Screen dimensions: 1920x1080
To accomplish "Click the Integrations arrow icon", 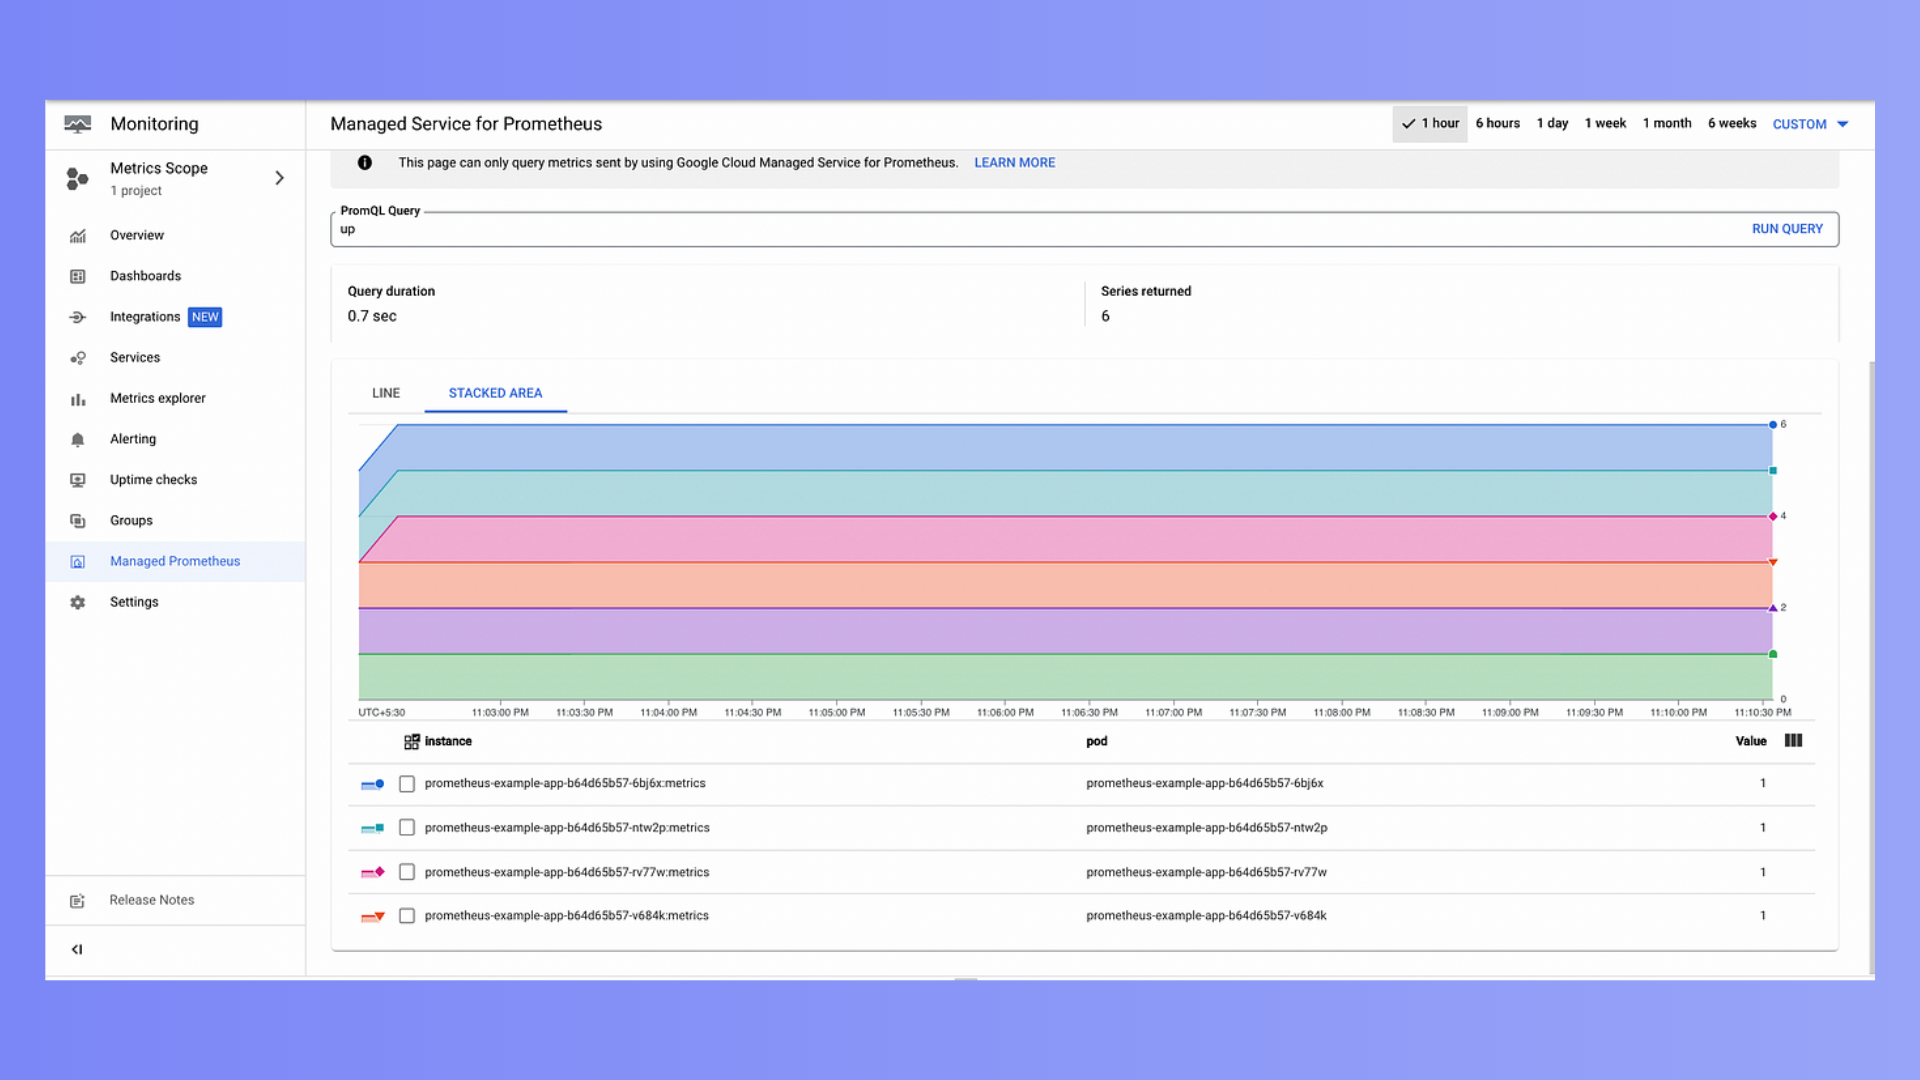I will click(78, 317).
